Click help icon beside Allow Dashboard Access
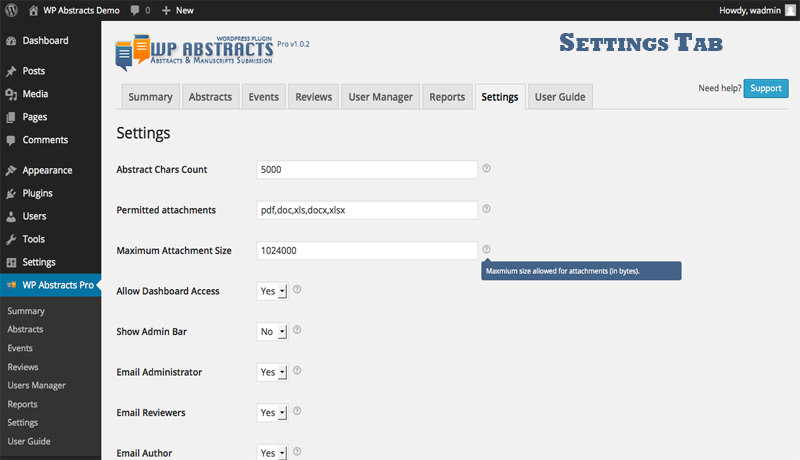The width and height of the screenshot is (800, 460). 297,289
